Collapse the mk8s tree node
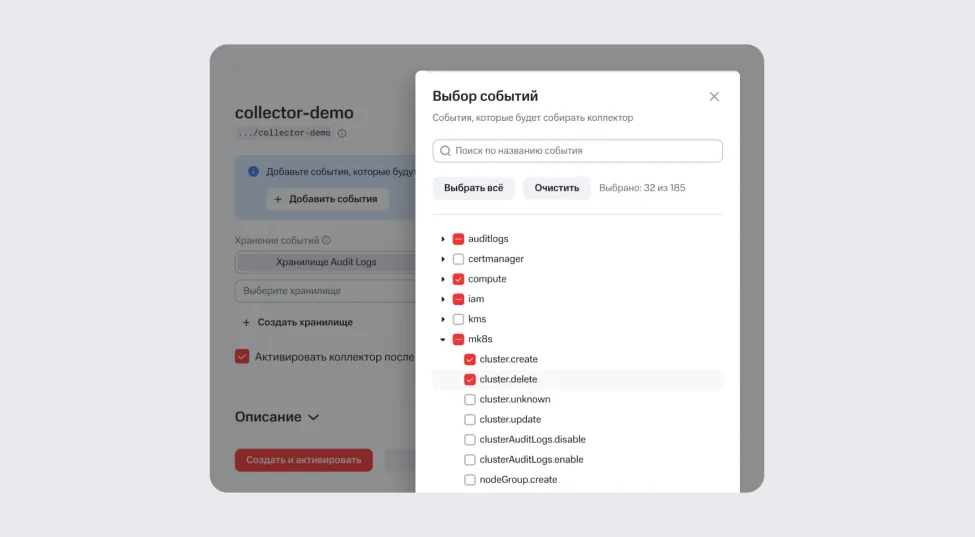Viewport: 975px width, 537px height. [443, 339]
